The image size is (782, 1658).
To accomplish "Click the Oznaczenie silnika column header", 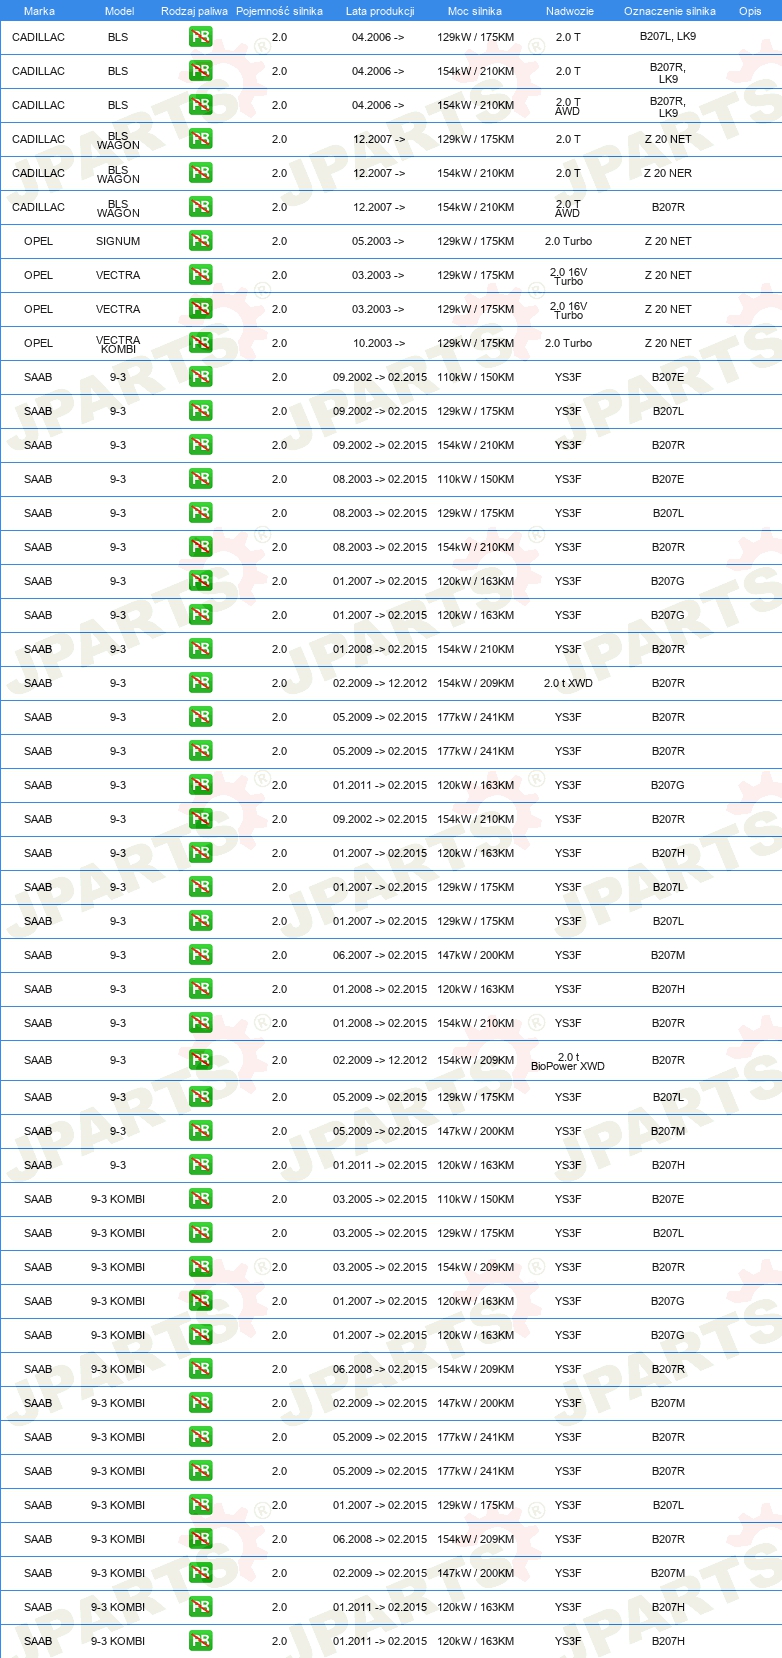I will [670, 11].
